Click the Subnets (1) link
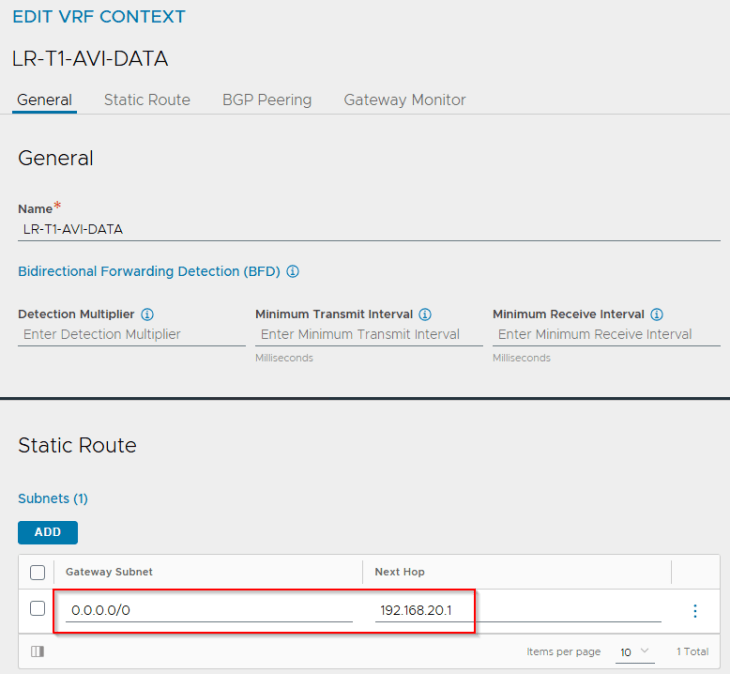730x674 pixels. click(53, 498)
